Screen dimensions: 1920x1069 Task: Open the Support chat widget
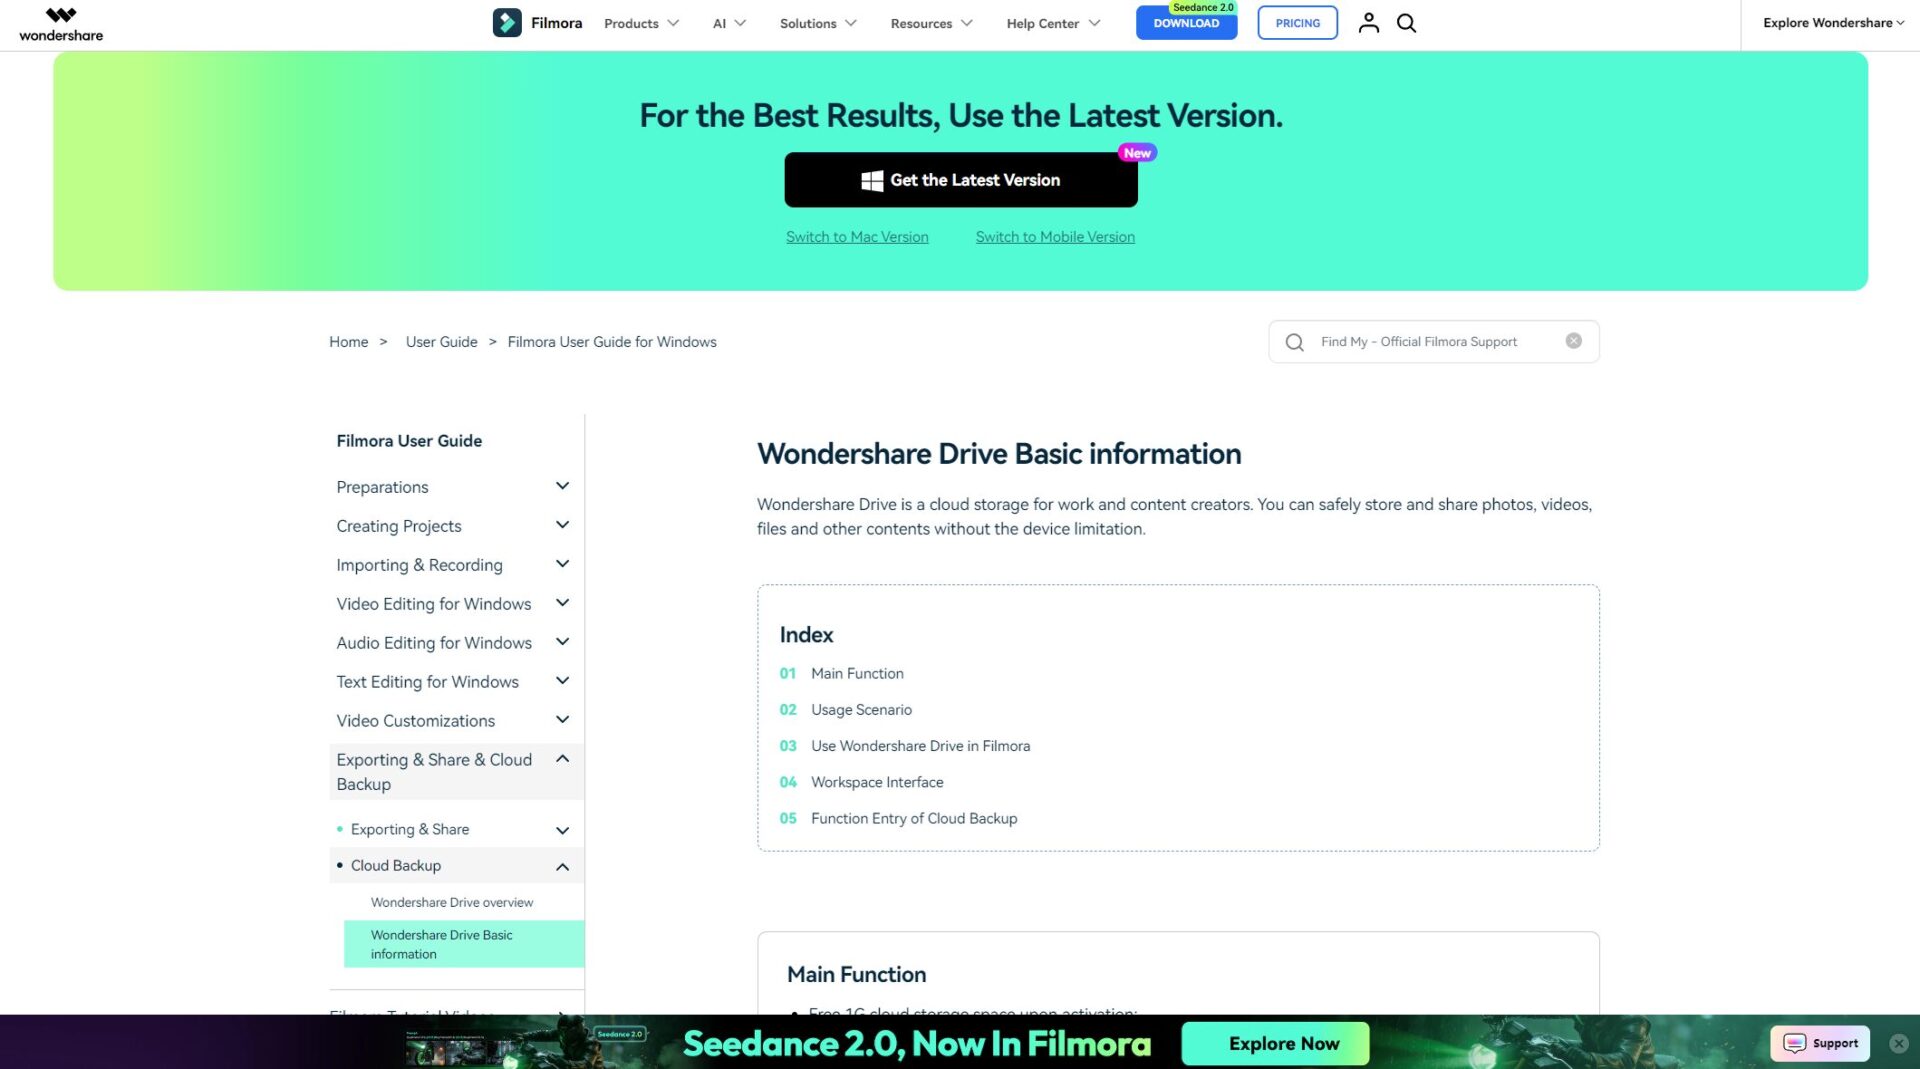[x=1821, y=1043]
